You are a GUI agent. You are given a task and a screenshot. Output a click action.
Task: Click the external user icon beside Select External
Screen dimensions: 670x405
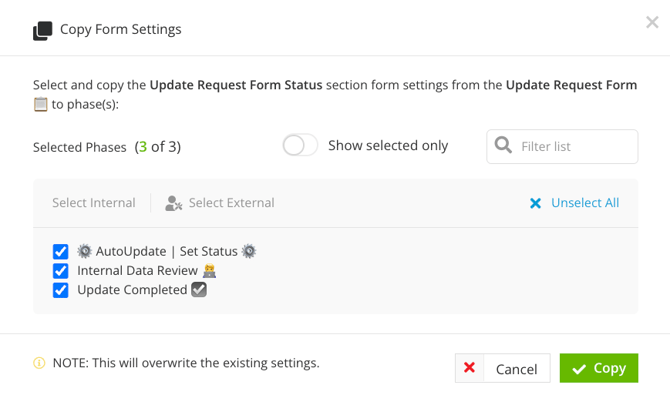pos(173,203)
